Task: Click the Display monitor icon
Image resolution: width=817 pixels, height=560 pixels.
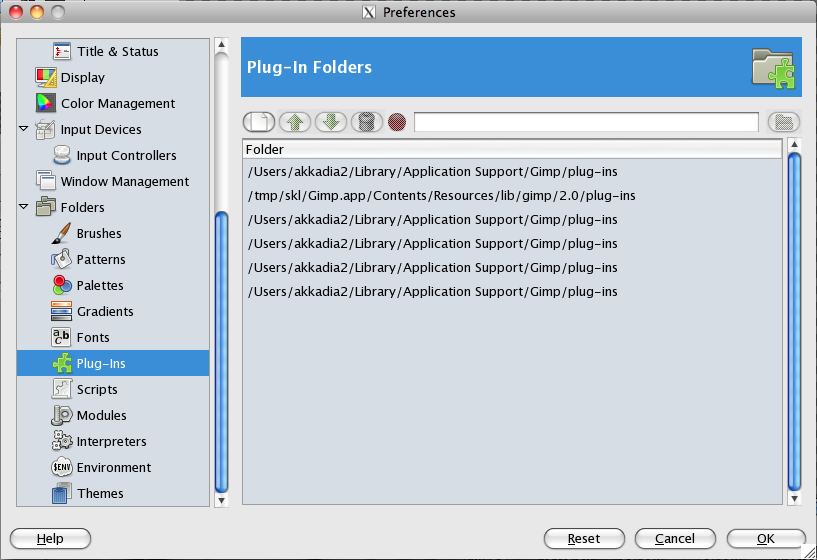Action: click(45, 77)
